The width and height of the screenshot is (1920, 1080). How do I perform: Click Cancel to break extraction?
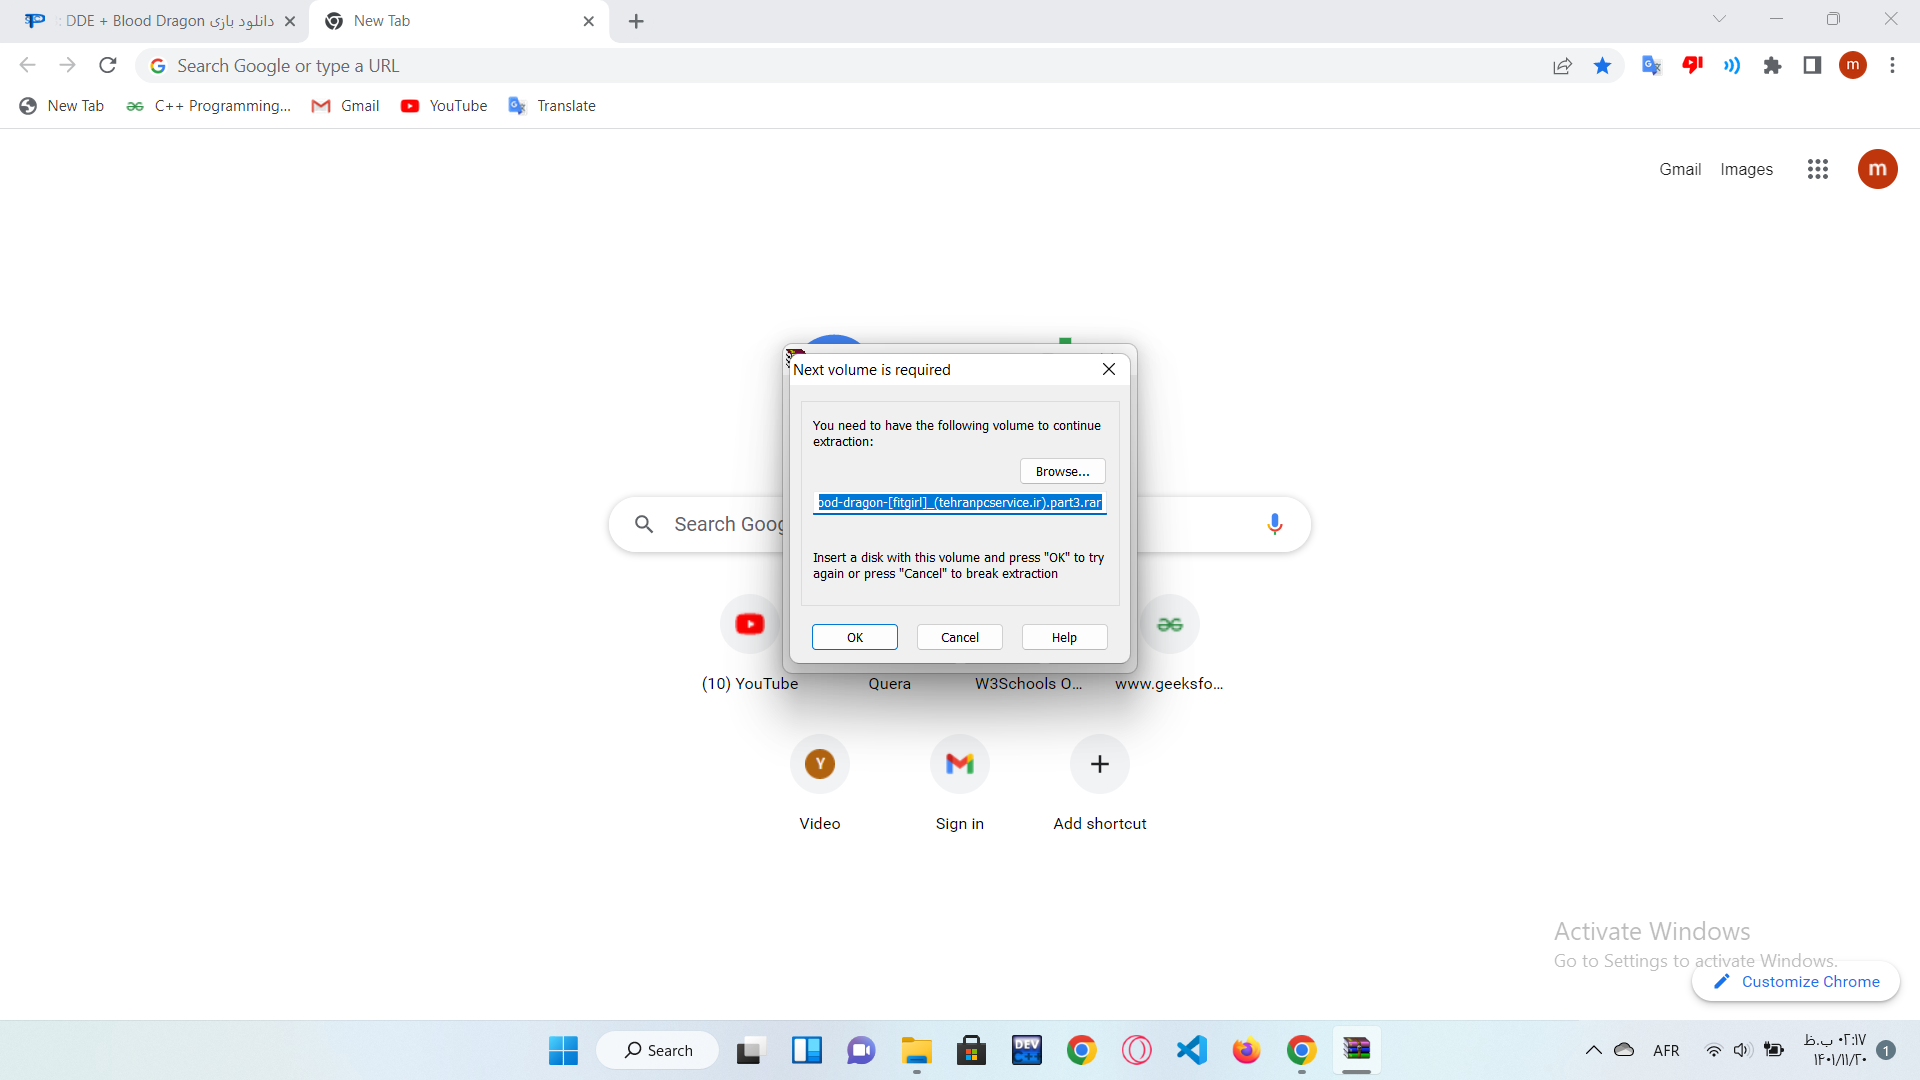point(959,637)
